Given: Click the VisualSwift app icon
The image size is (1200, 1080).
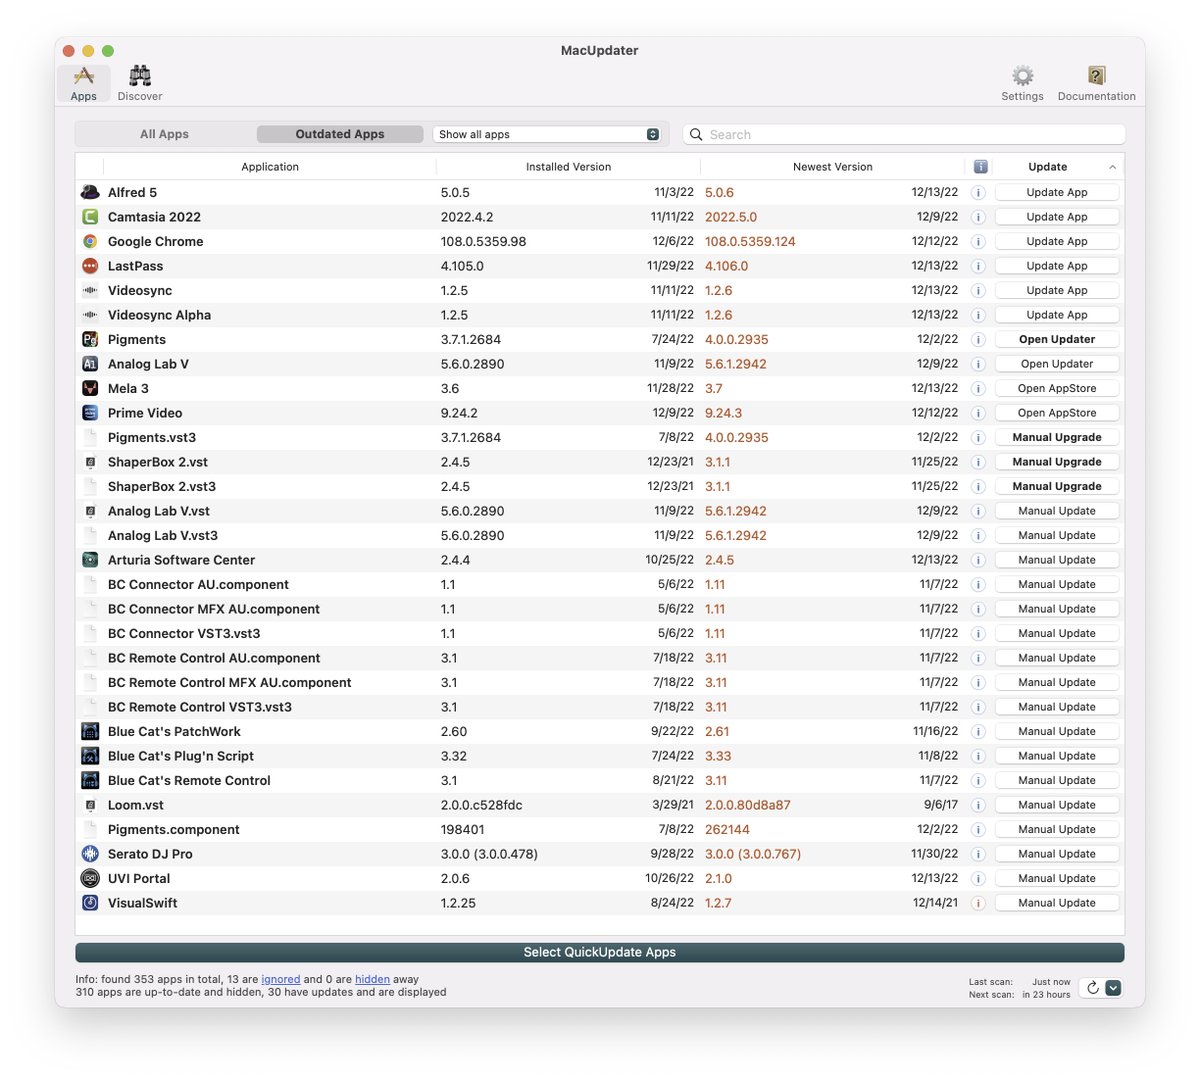Looking at the screenshot, I should (x=90, y=903).
